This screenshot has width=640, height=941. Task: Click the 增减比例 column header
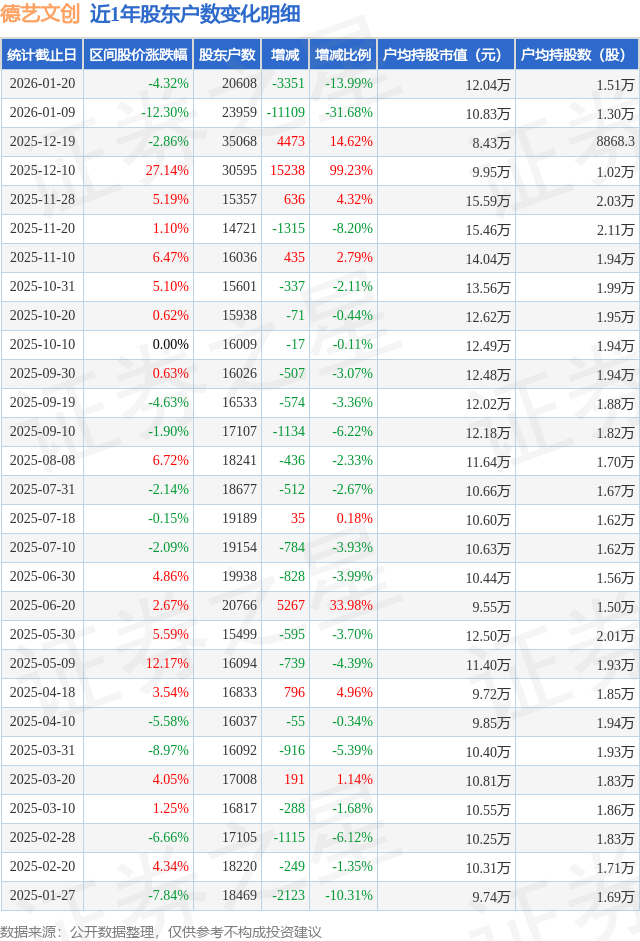[342, 56]
